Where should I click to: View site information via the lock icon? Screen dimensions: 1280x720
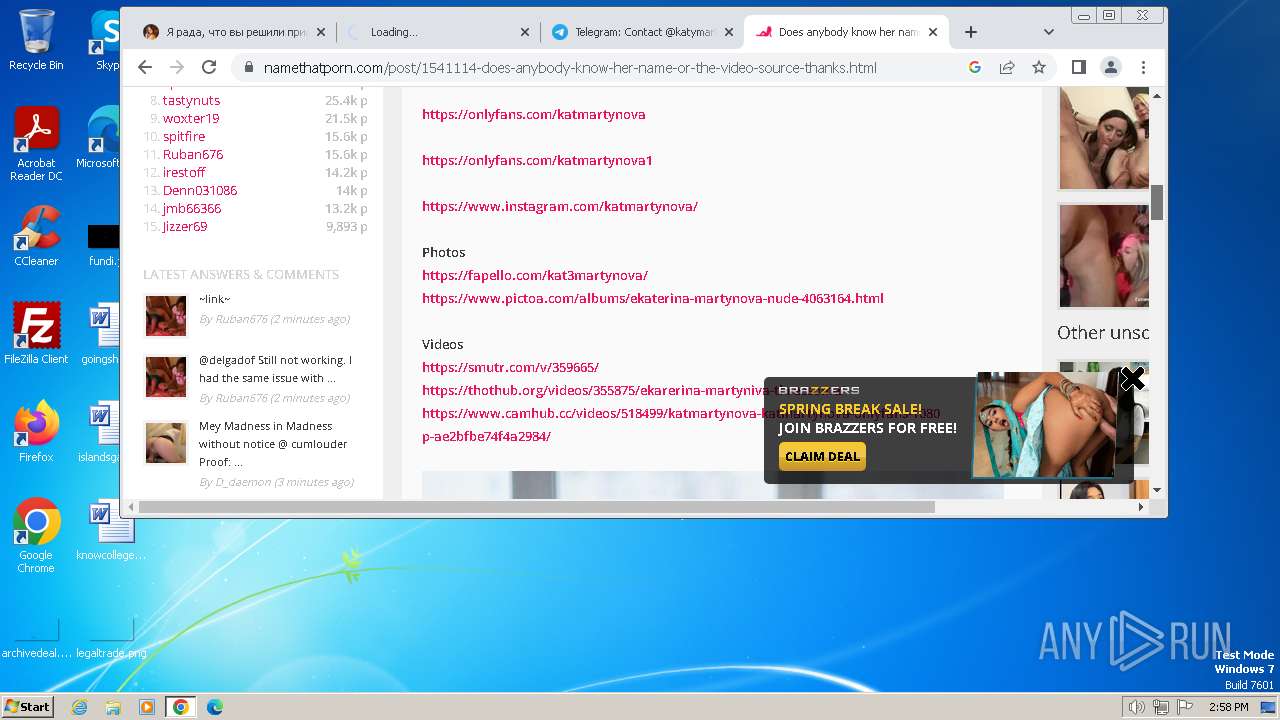[x=248, y=67]
